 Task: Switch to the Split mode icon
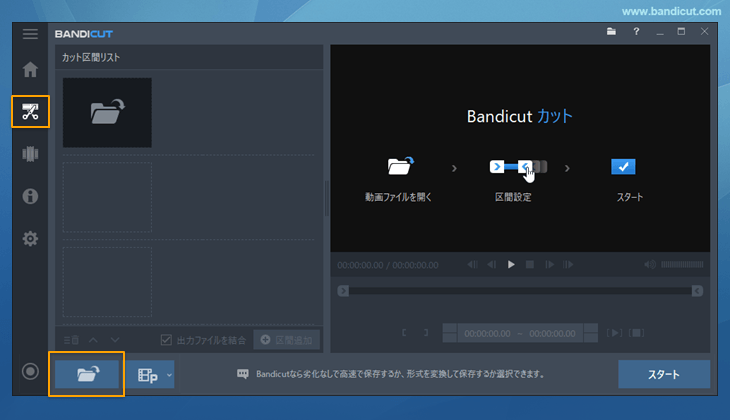pos(30,154)
